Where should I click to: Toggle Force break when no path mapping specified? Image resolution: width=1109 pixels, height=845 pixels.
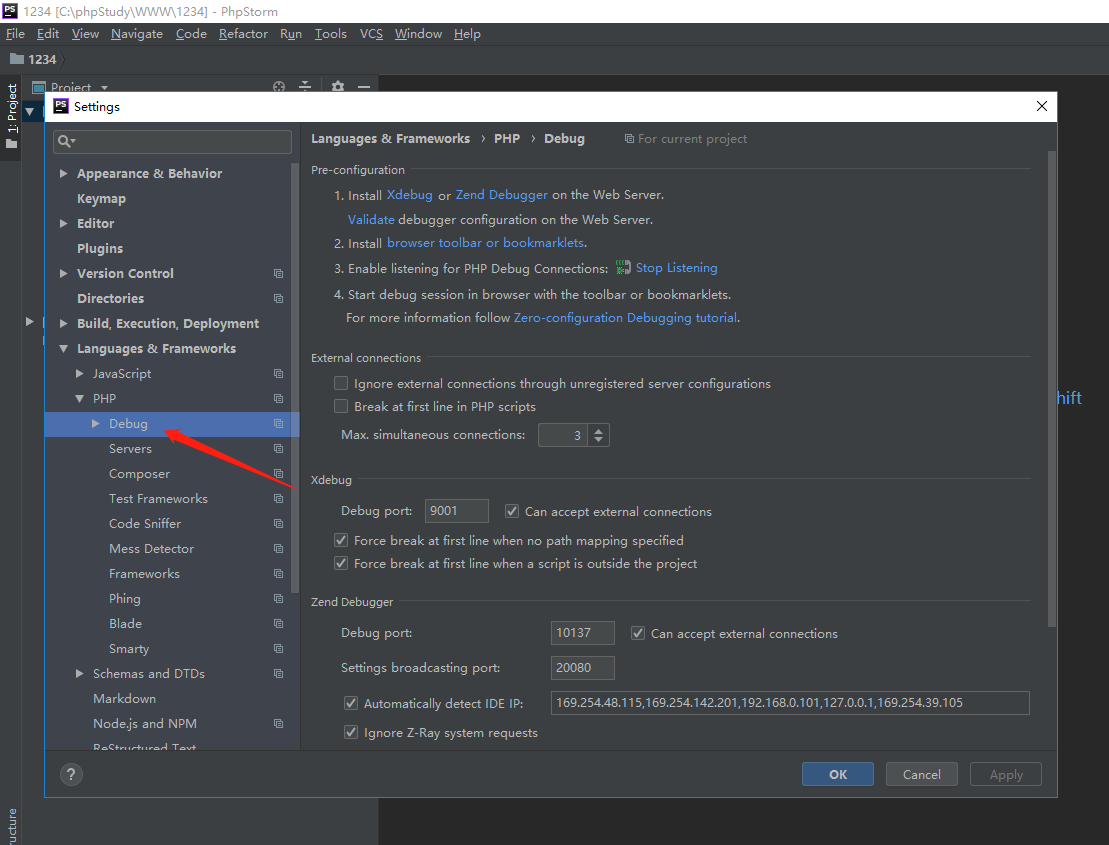coord(341,540)
